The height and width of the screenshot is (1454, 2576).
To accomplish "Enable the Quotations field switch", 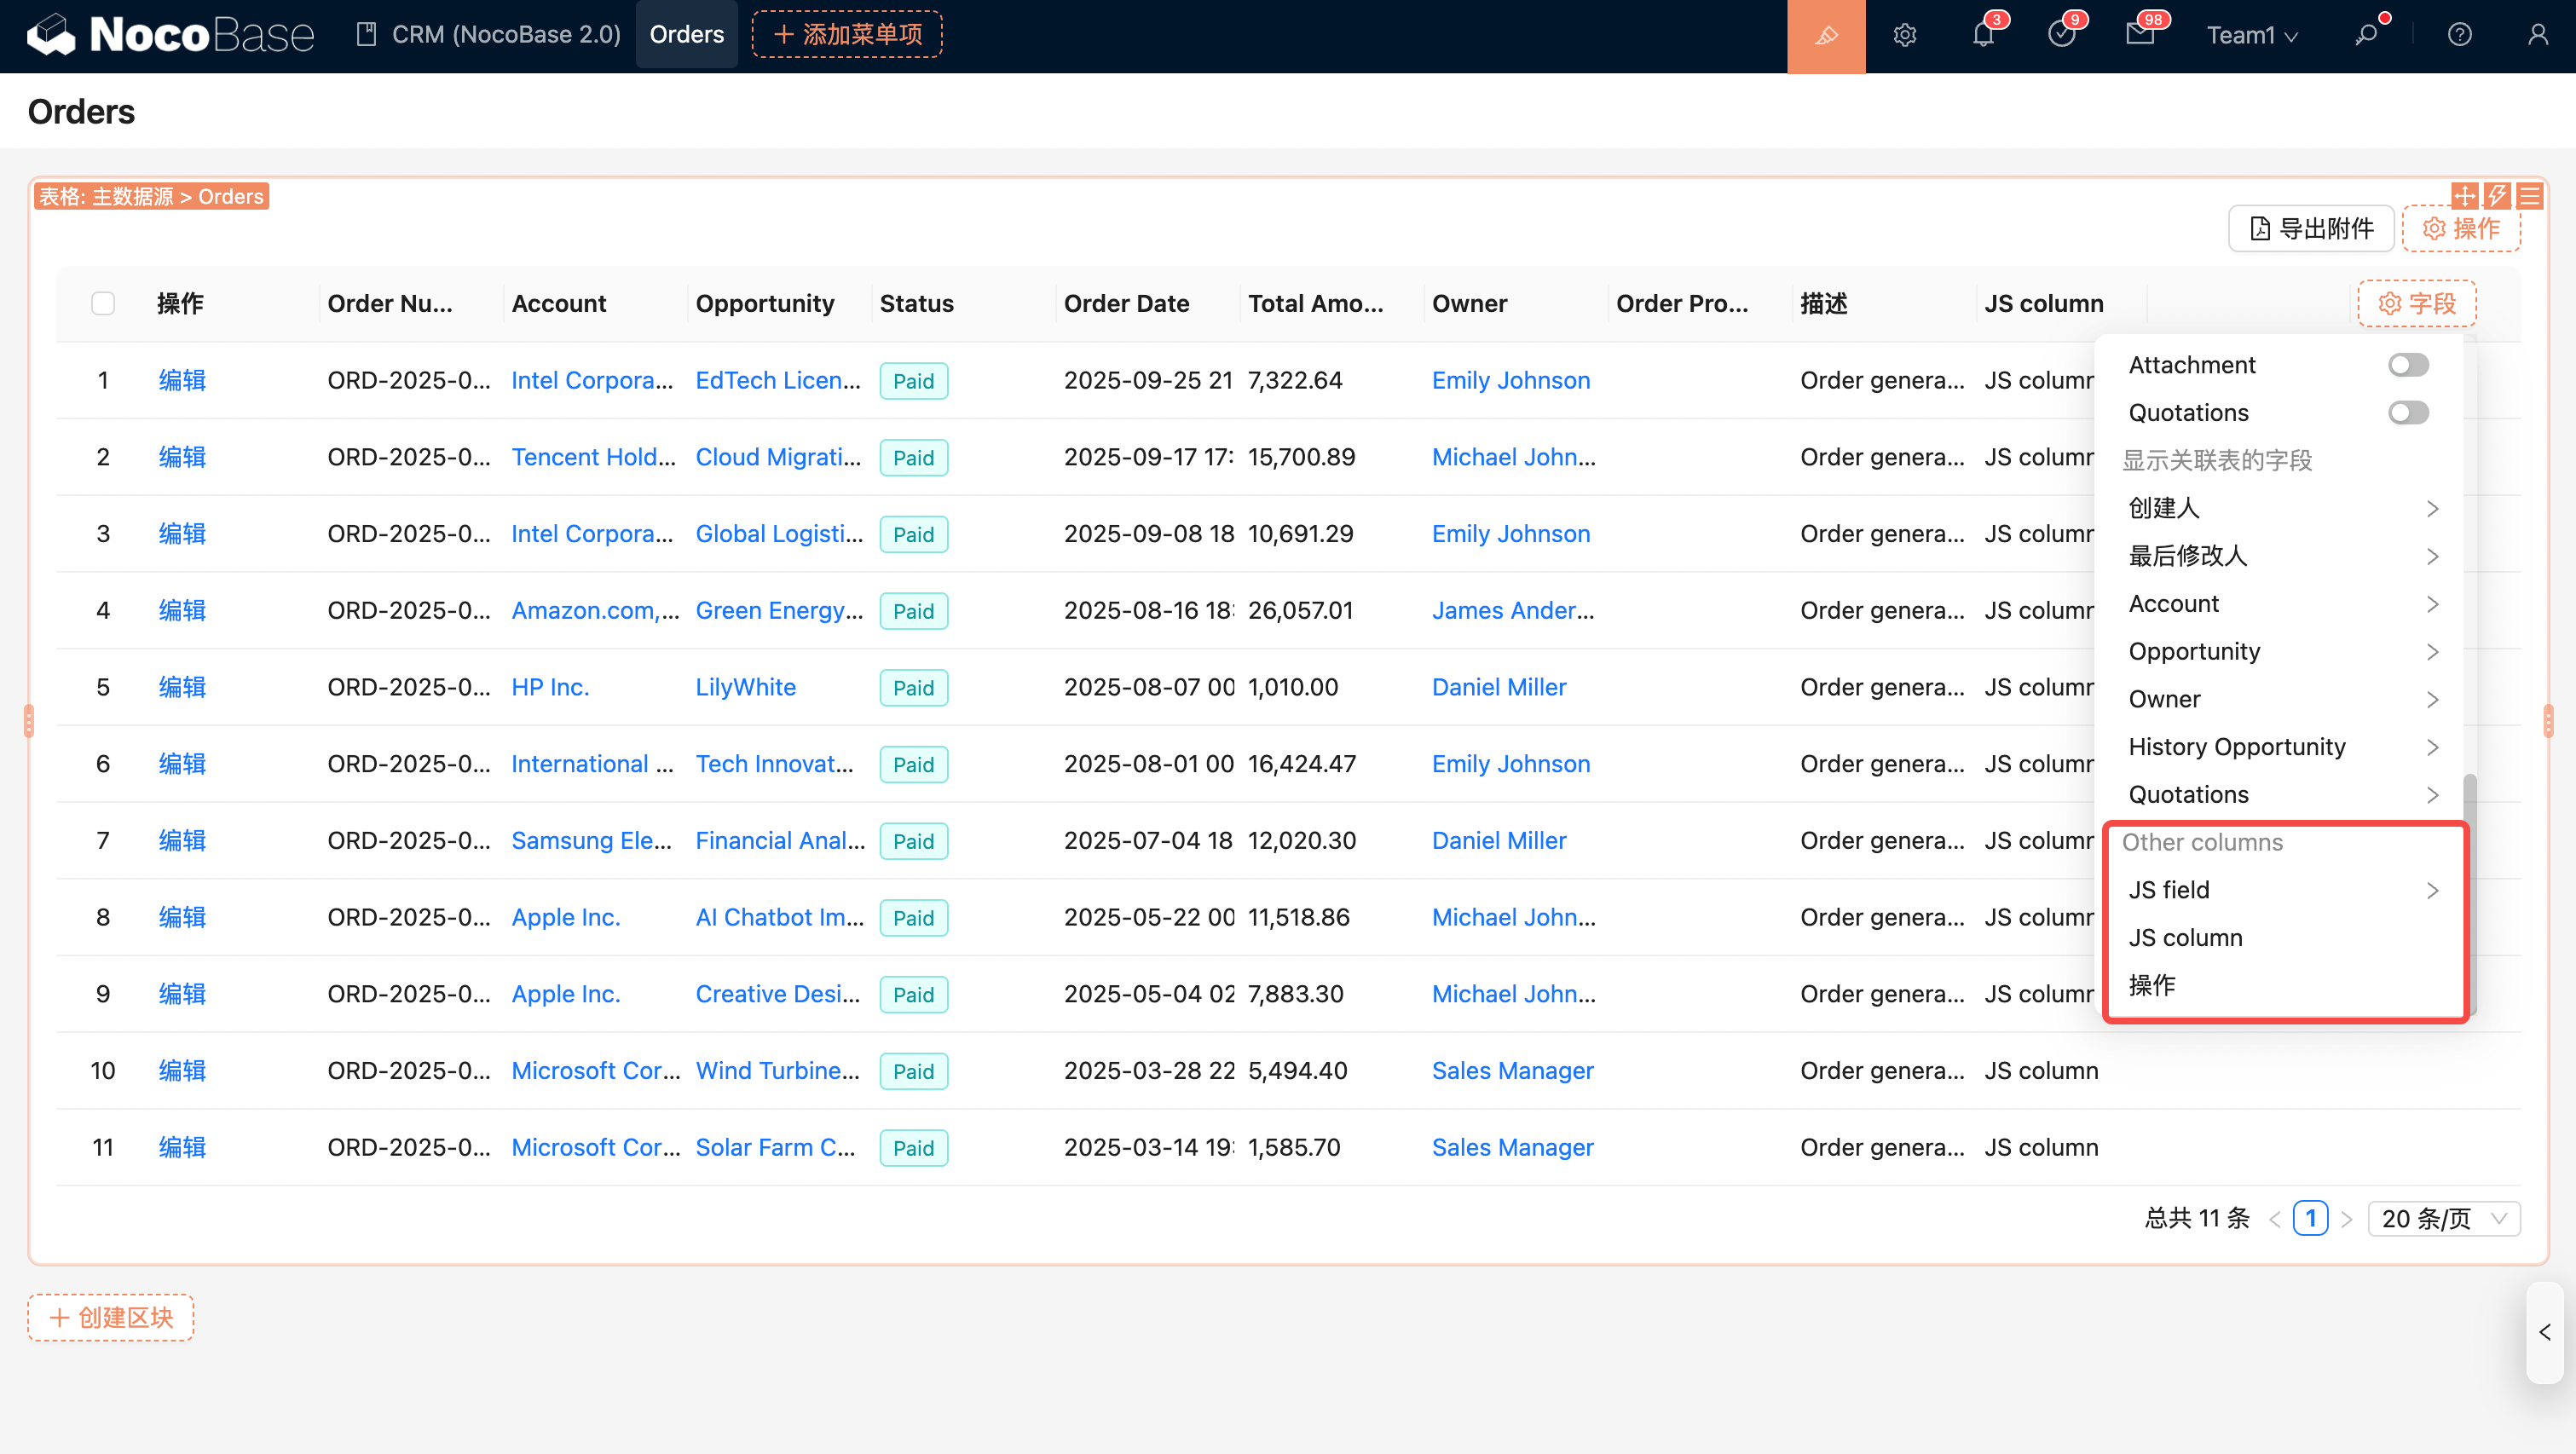I will [x=2408, y=413].
